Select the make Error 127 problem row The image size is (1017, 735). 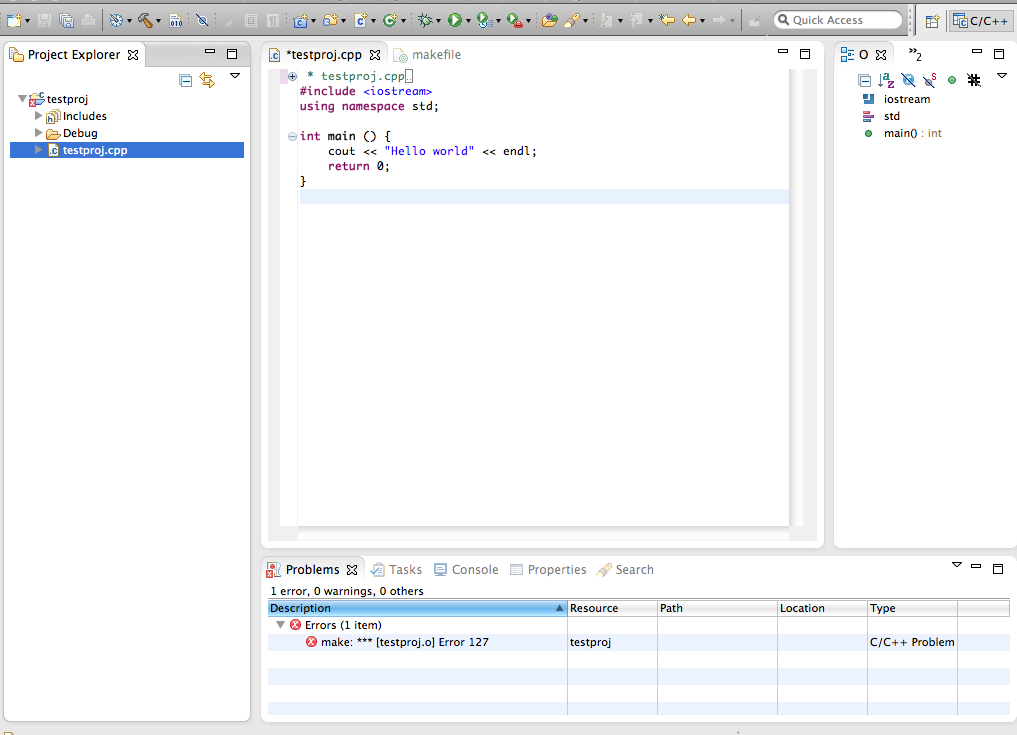404,642
